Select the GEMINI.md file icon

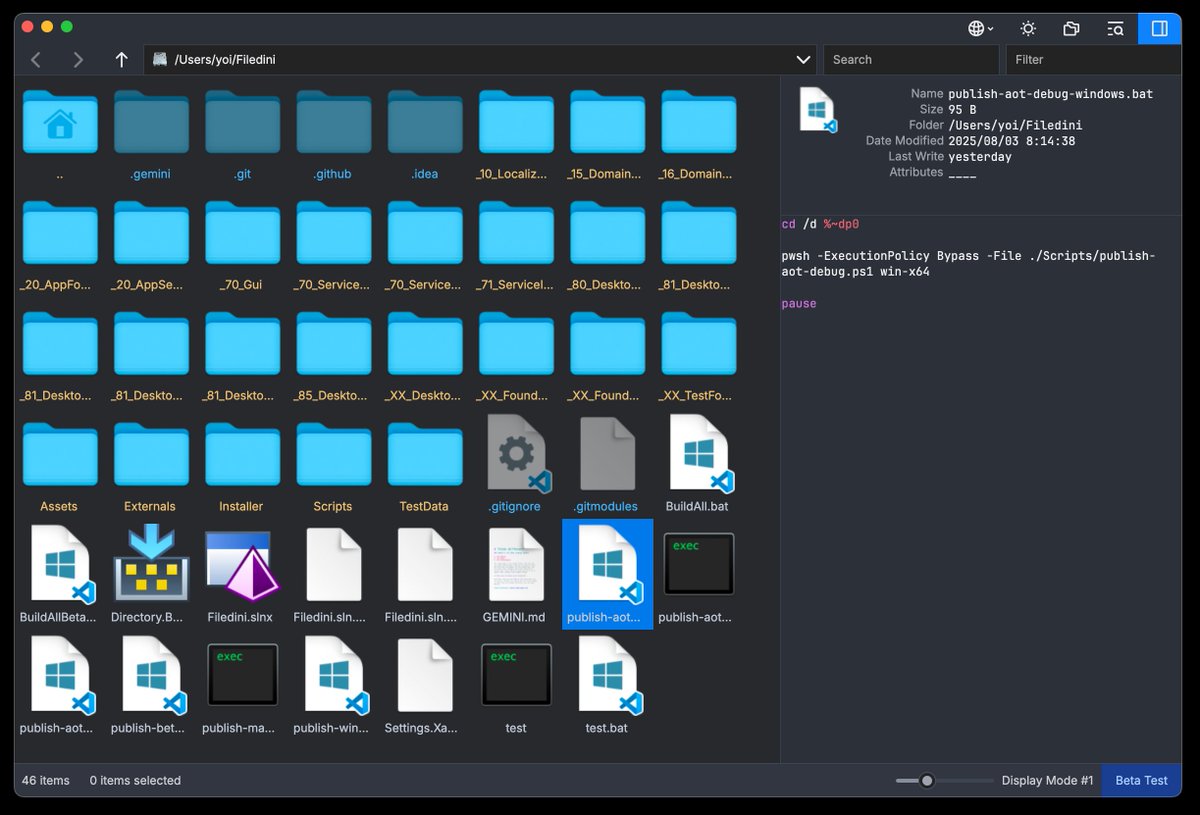pos(515,563)
